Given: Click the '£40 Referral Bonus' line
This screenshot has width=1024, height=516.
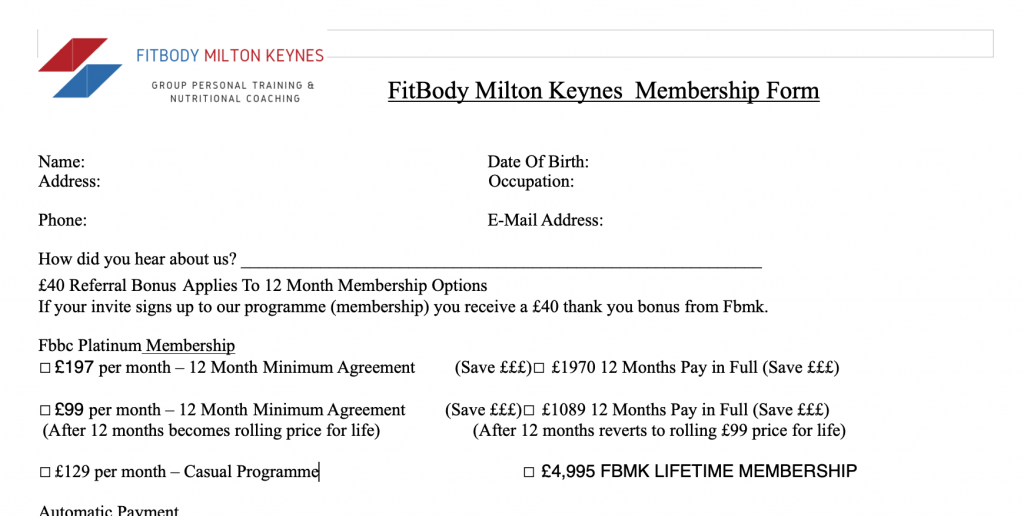Looking at the screenshot, I should pos(263,285).
